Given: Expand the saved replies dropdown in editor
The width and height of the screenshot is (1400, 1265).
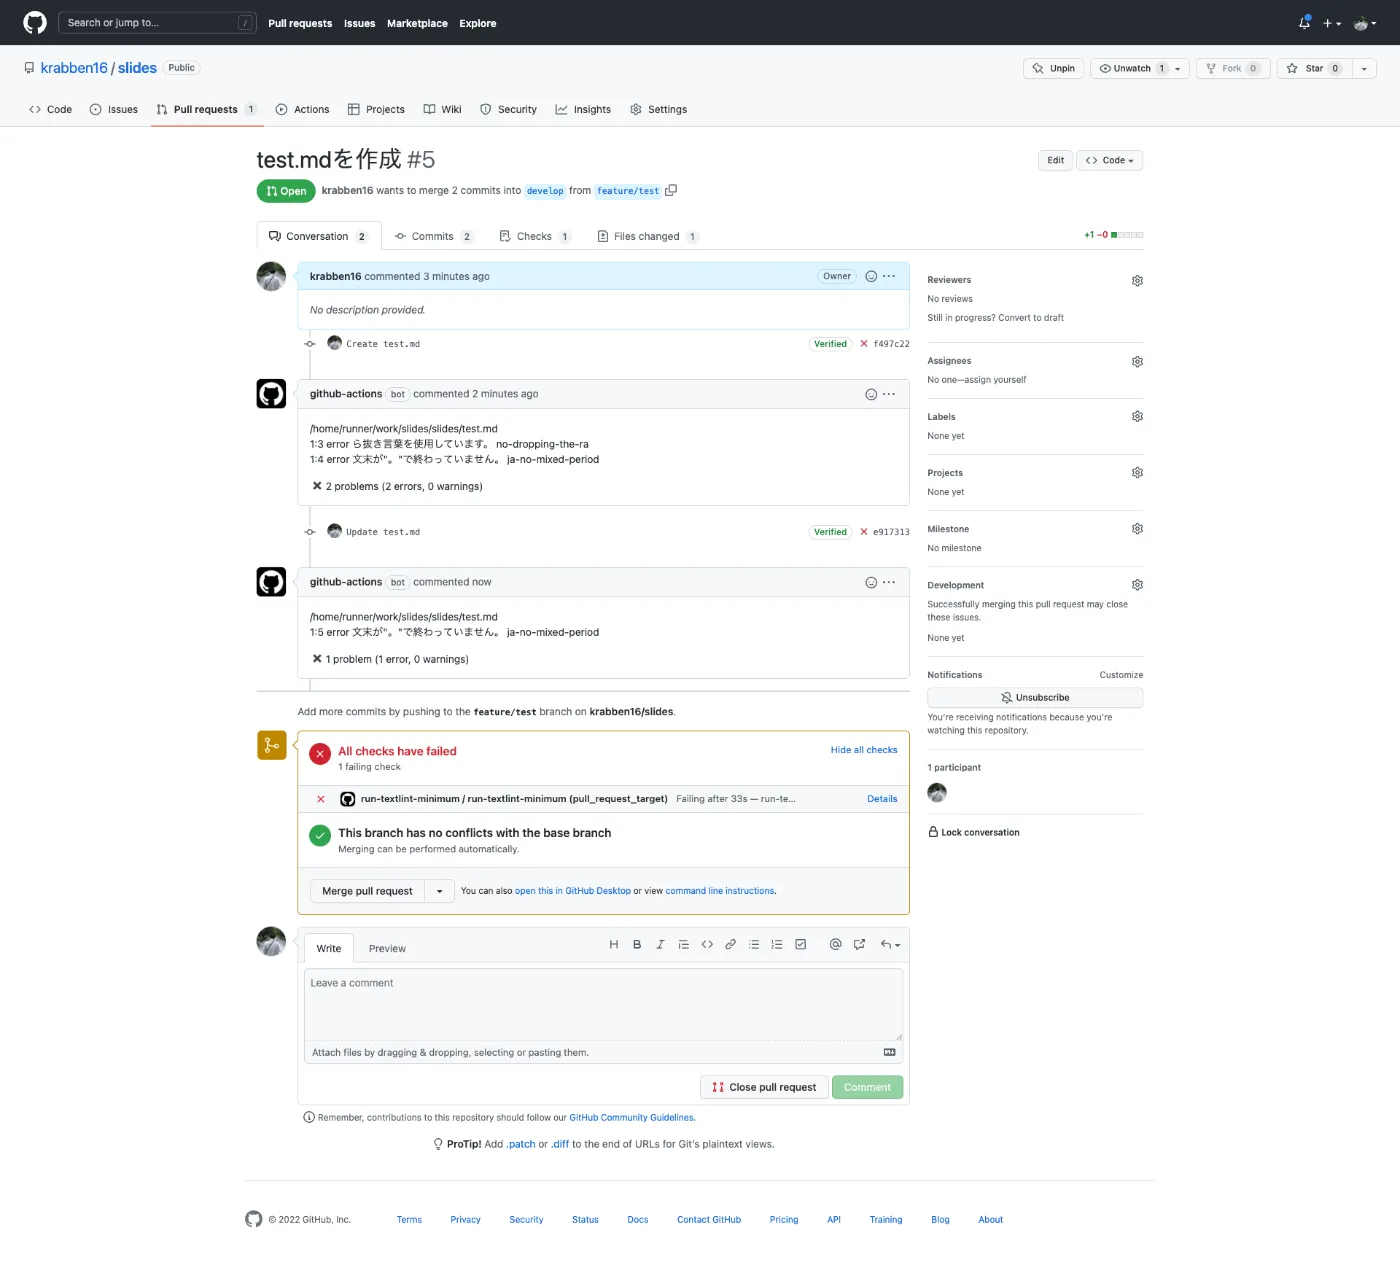Looking at the screenshot, I should pos(890,945).
